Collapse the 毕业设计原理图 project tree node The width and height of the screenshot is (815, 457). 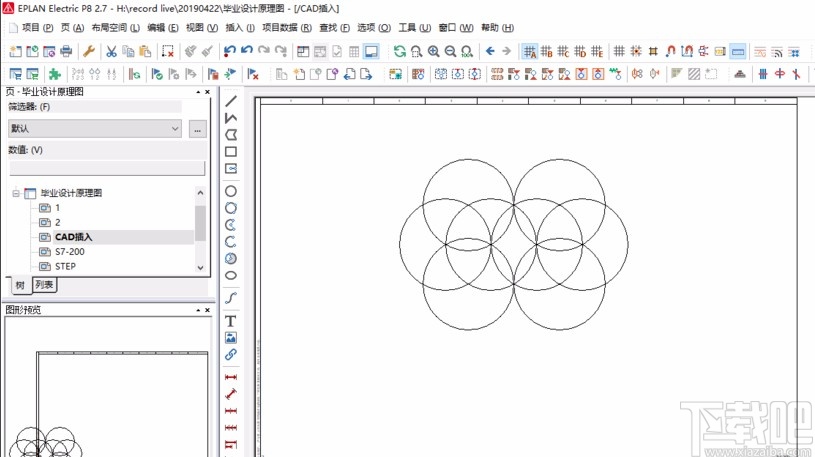click(x=16, y=193)
